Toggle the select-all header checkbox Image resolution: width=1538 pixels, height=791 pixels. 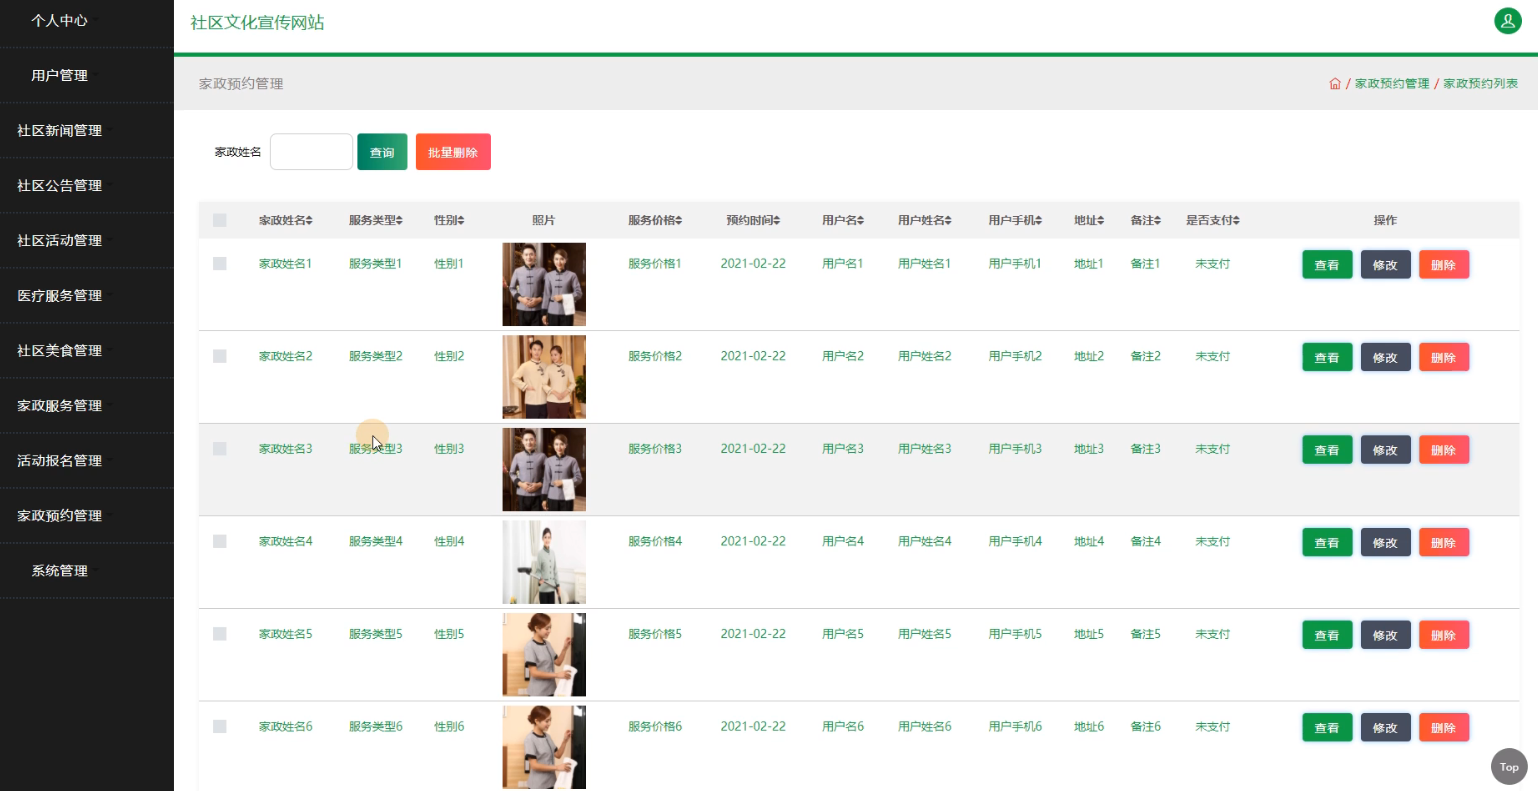click(220, 220)
